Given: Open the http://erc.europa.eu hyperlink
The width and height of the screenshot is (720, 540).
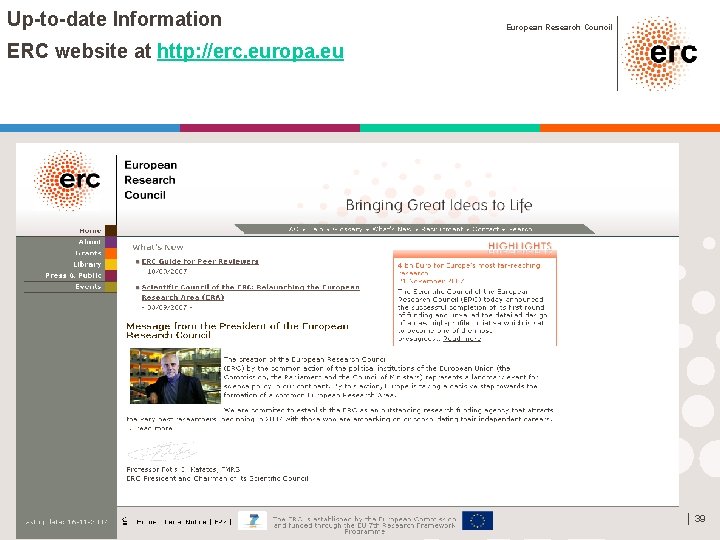Looking at the screenshot, I should tap(250, 51).
